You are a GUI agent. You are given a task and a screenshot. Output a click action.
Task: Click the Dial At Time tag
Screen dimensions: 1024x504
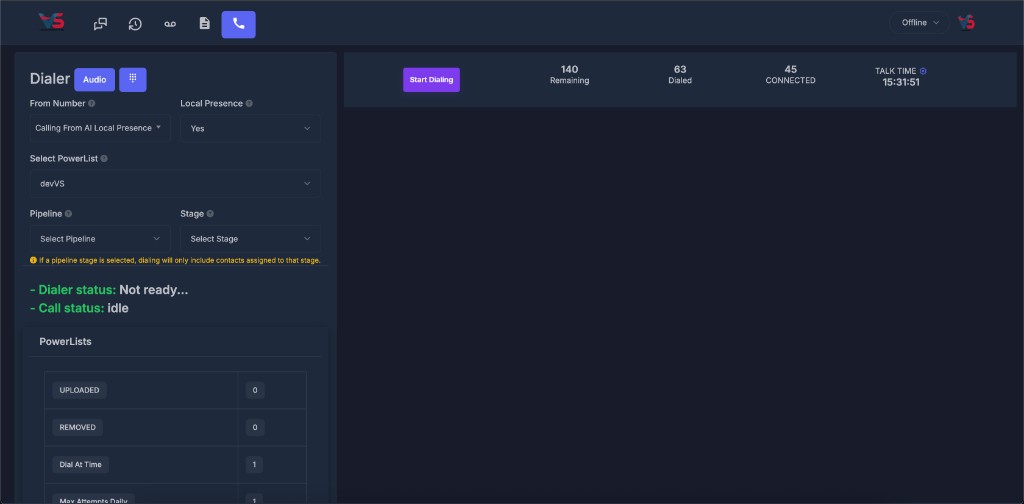click(80, 465)
